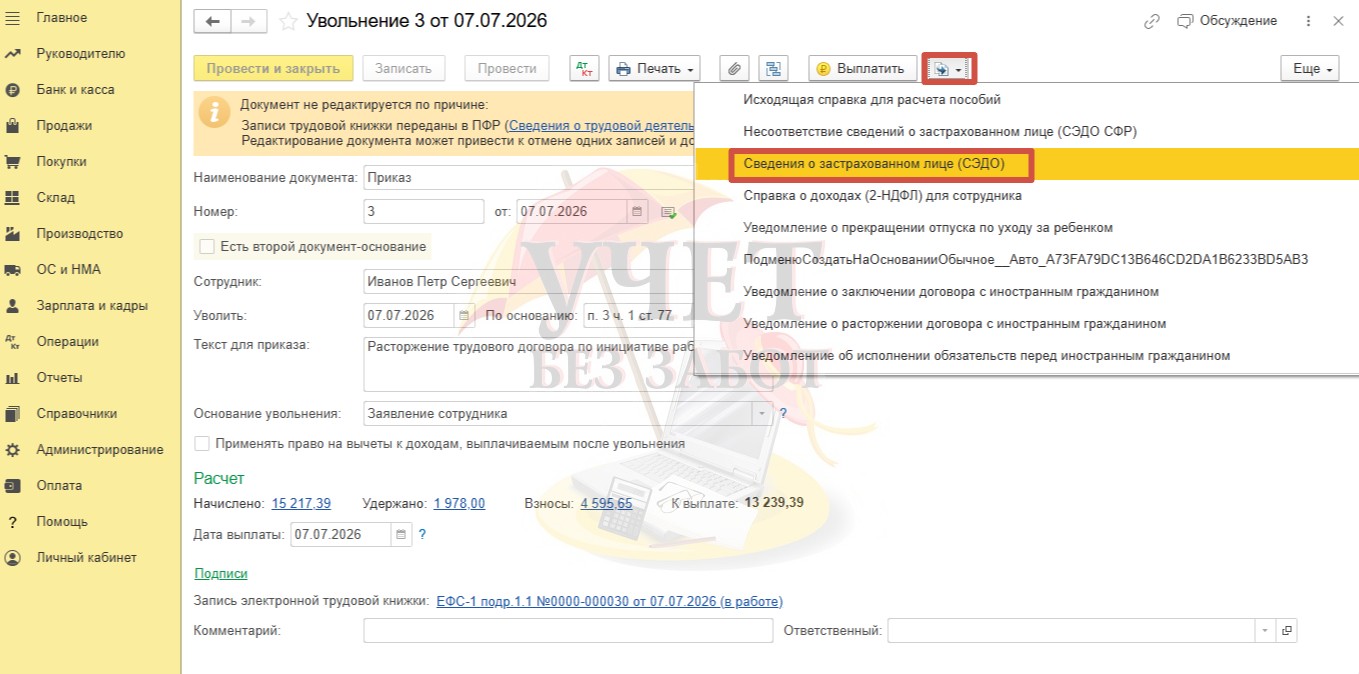Check Применять право на вычеты option
1359x674 pixels.
tap(203, 443)
